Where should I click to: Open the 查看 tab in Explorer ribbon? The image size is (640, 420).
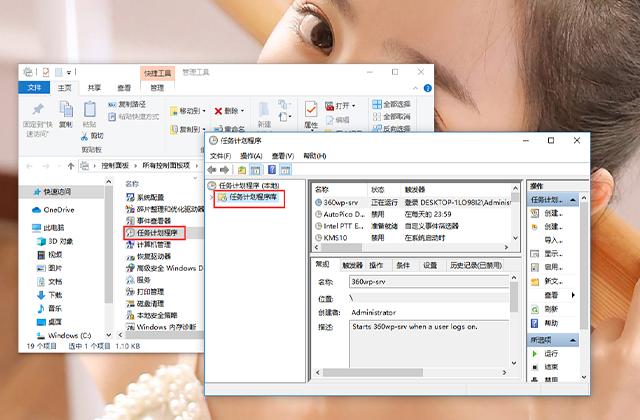coord(124,88)
